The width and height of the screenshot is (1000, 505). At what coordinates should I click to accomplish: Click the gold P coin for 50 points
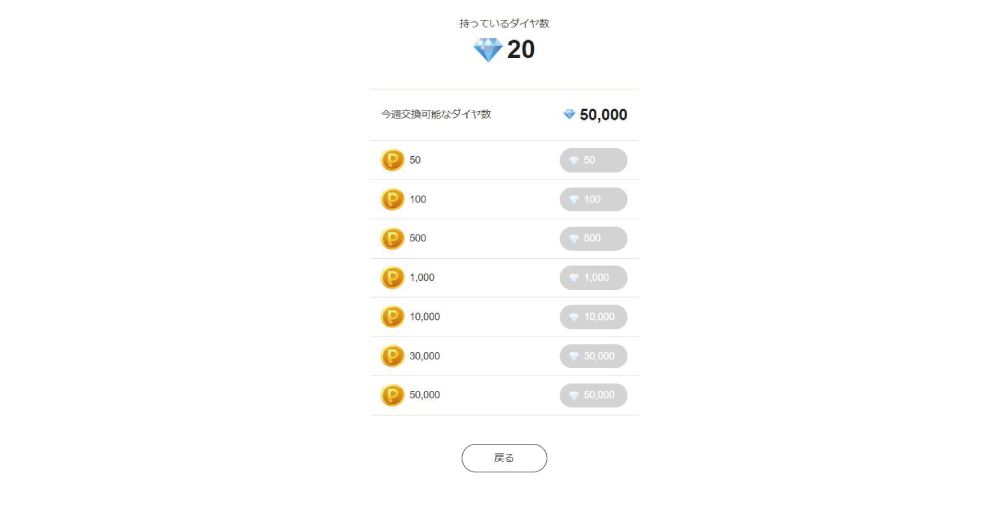point(392,160)
